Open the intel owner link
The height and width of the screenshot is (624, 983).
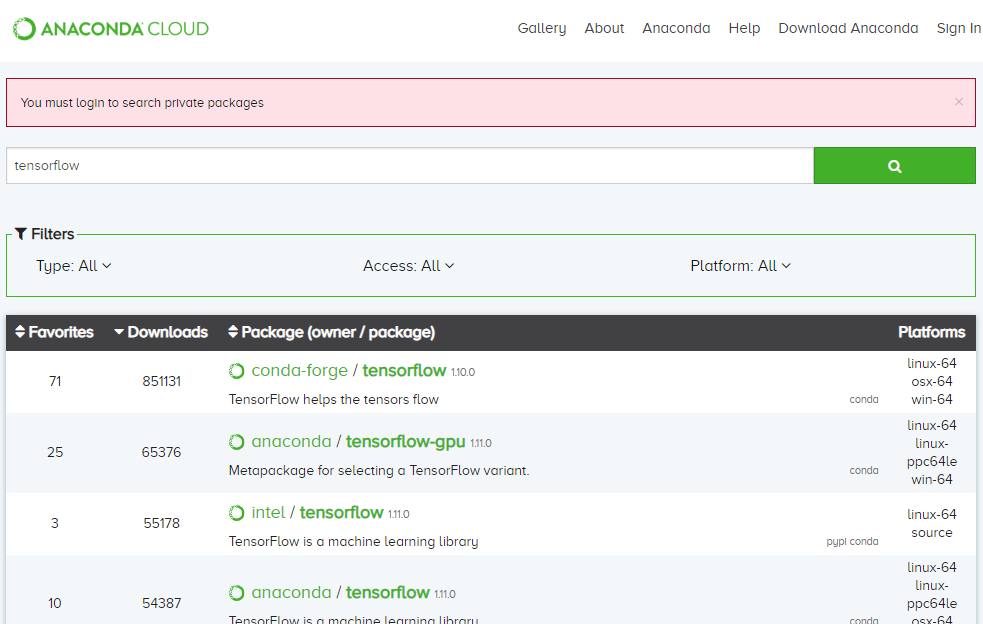268,512
